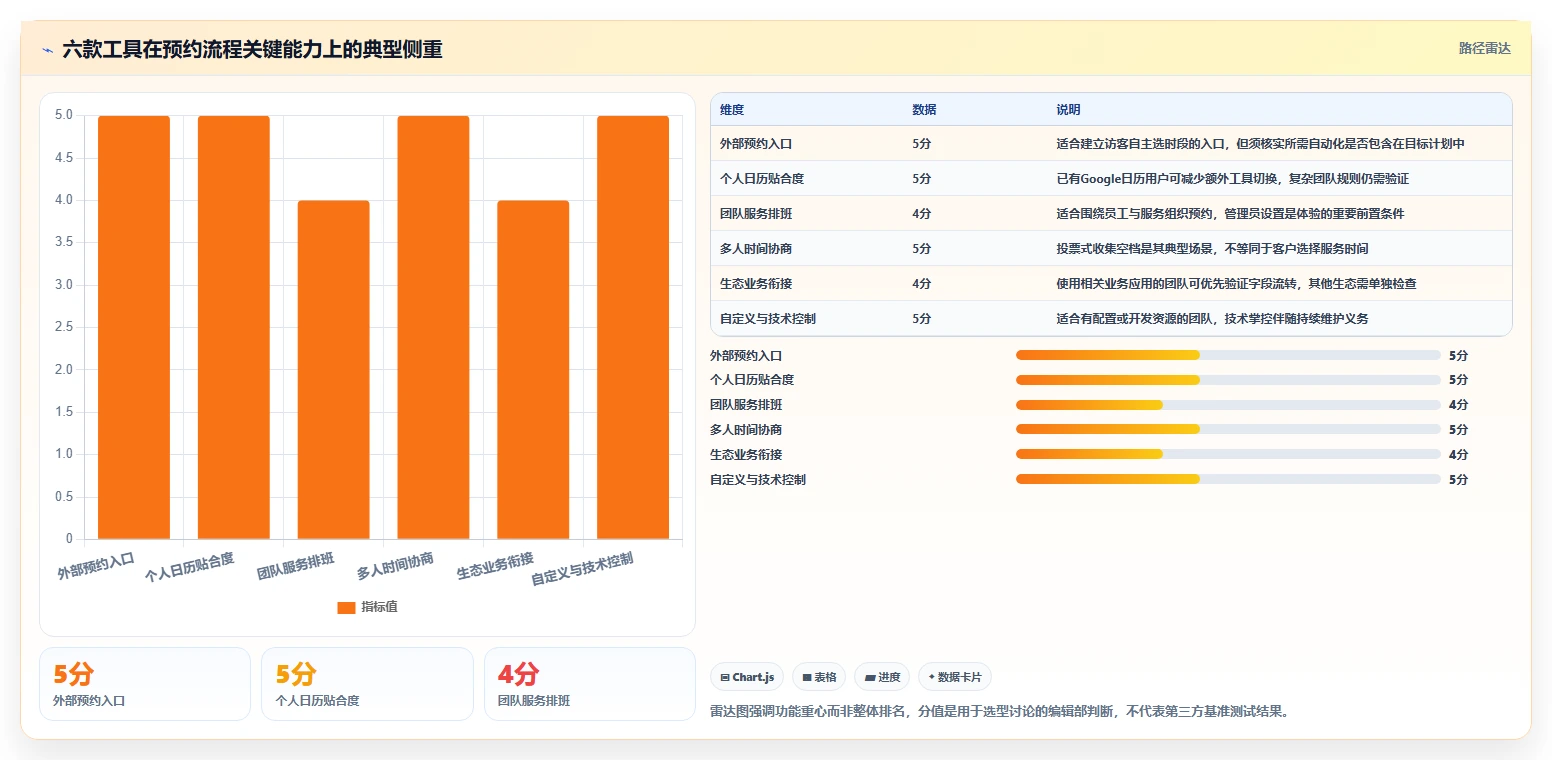This screenshot has height=760, width=1552.
Task: Click the 外部预约入口 x-axis label under the chart
Action: (96, 567)
